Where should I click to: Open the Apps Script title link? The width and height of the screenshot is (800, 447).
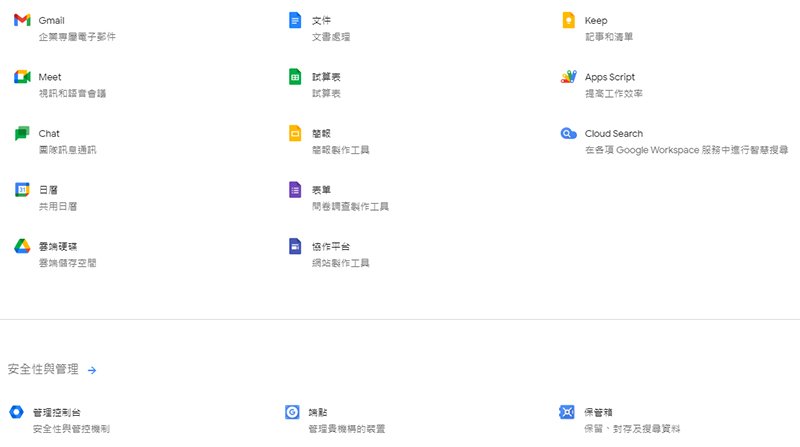609,77
